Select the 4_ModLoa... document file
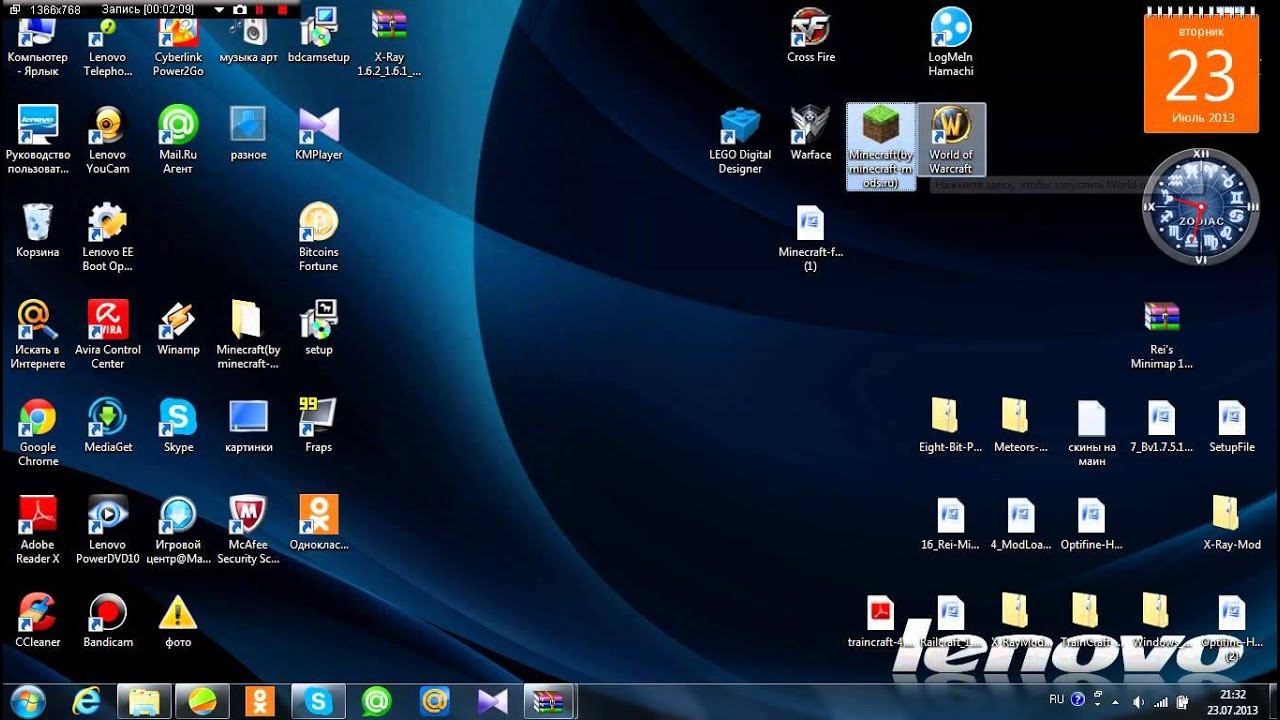Image resolution: width=1280 pixels, height=720 pixels. tap(1020, 523)
